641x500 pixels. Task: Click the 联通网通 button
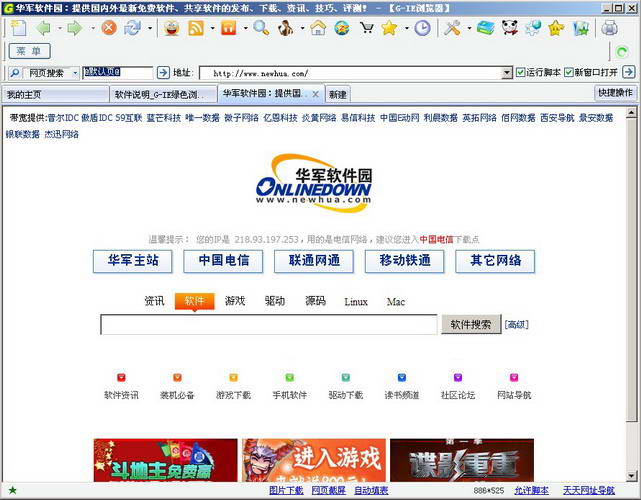pyautogui.click(x=314, y=261)
